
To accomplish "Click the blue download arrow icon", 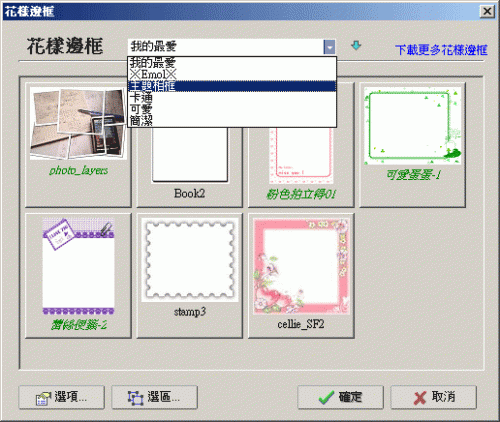I will click(356, 45).
